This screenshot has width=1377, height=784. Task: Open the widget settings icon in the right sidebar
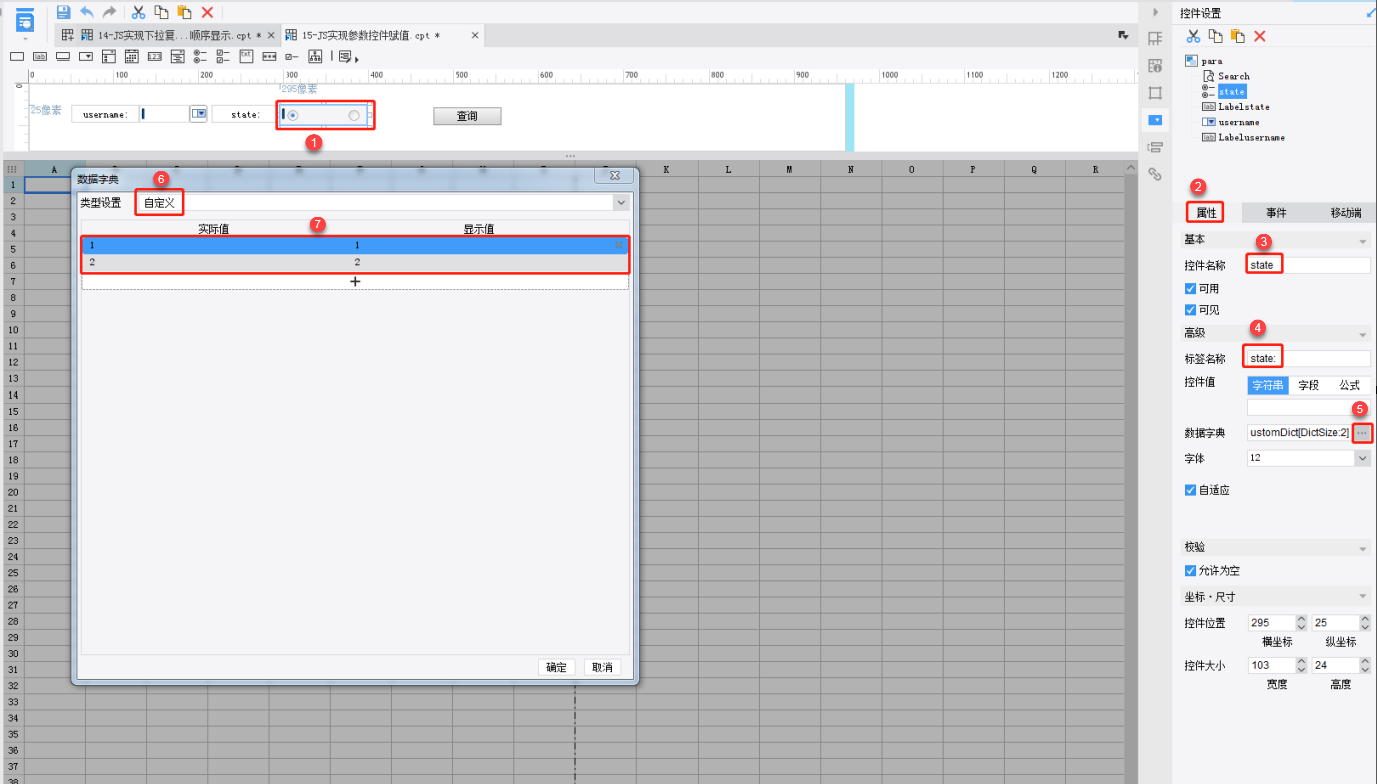point(1155,120)
